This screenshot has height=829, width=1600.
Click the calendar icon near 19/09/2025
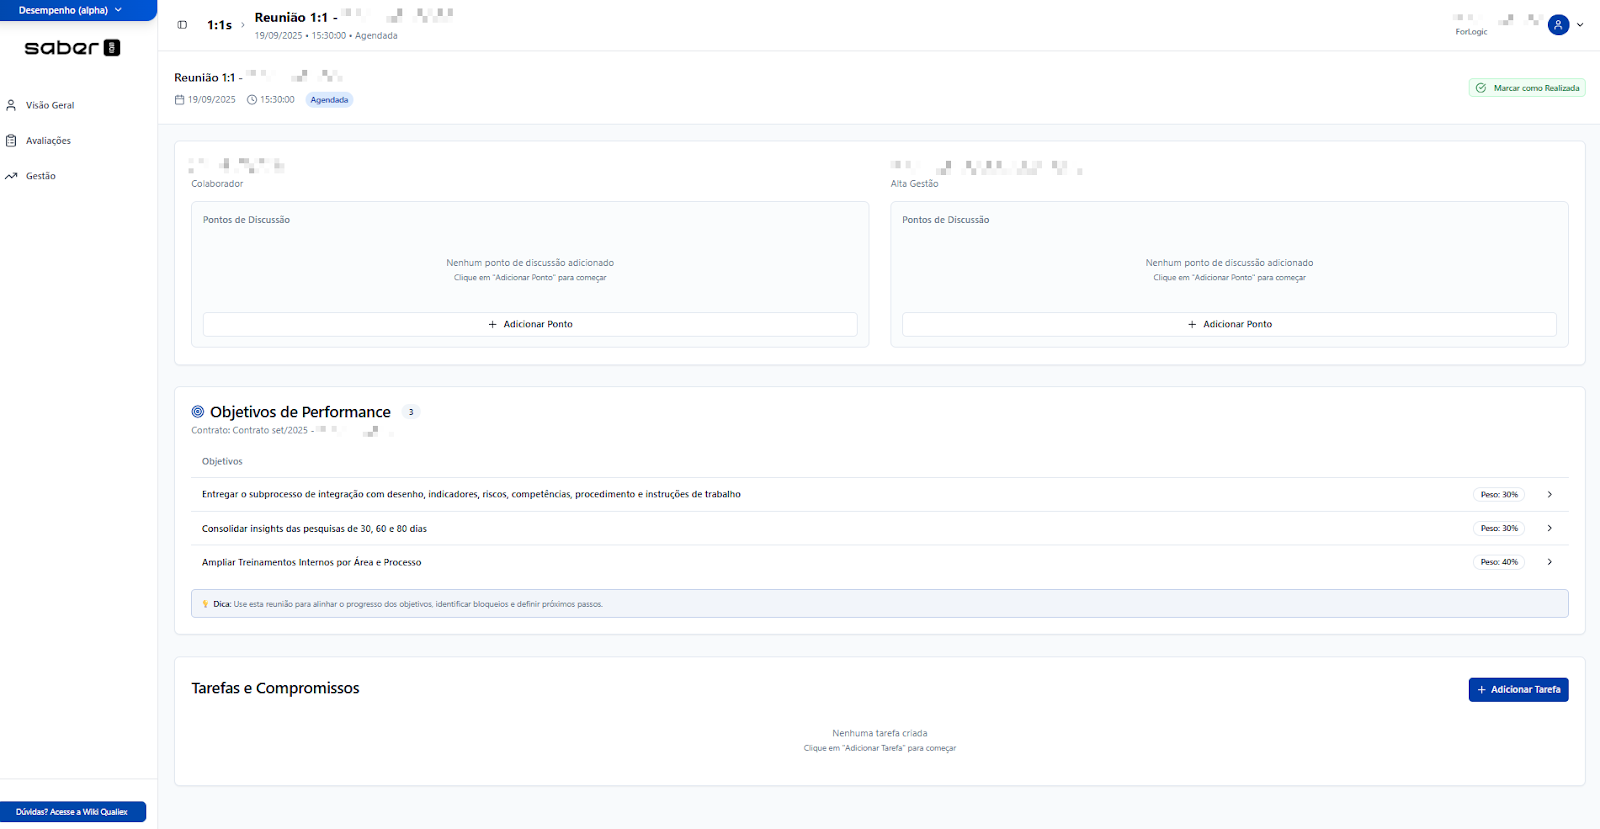point(180,100)
